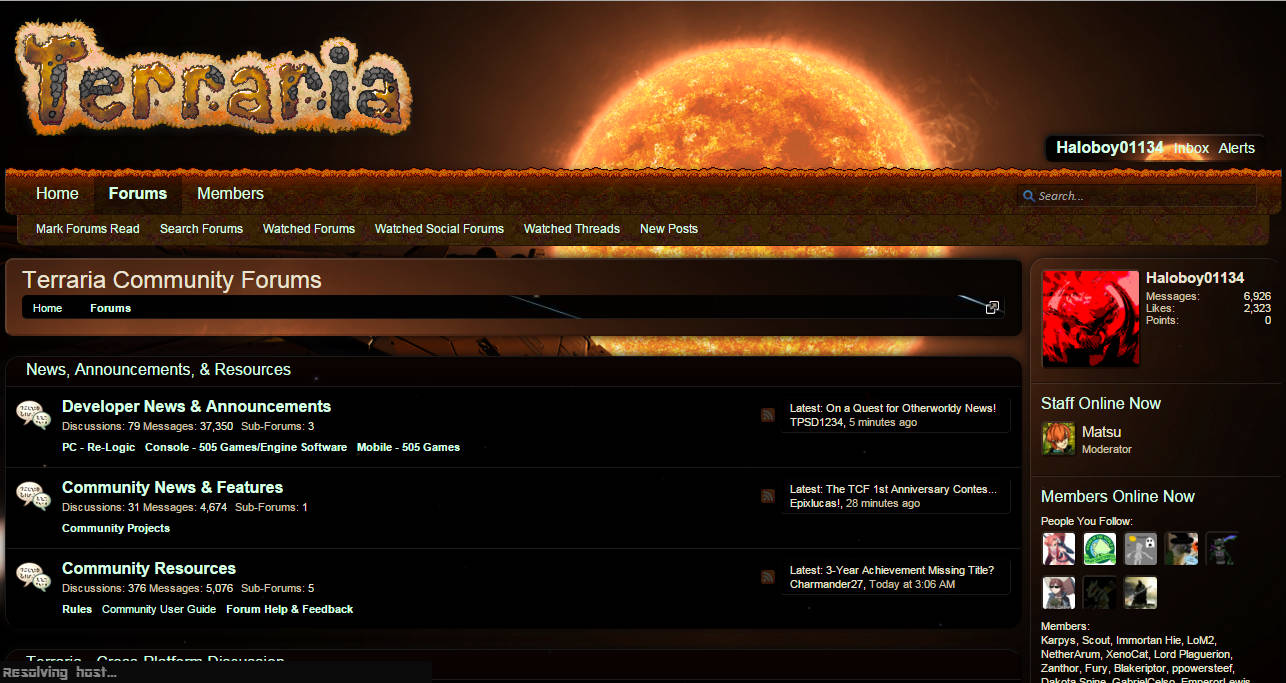Open the Inbox
This screenshot has height=683, width=1286.
(x=1191, y=148)
